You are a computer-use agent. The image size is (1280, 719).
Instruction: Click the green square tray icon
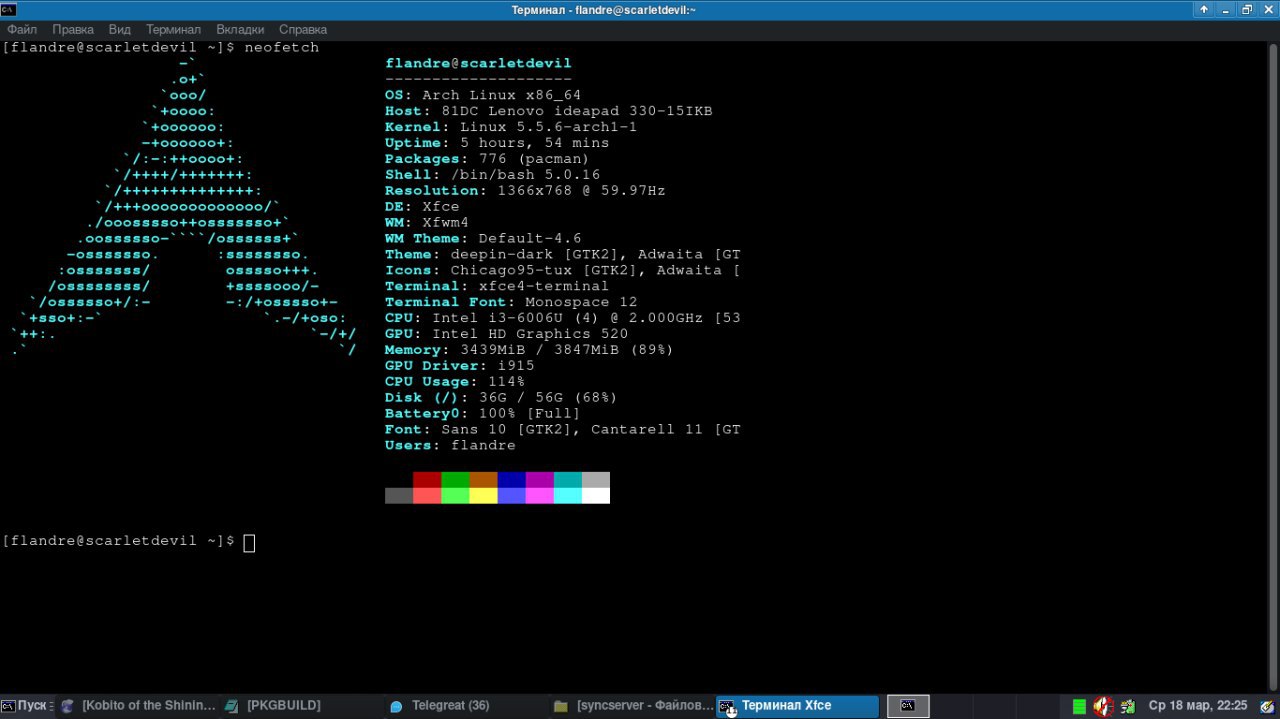pos(1079,706)
